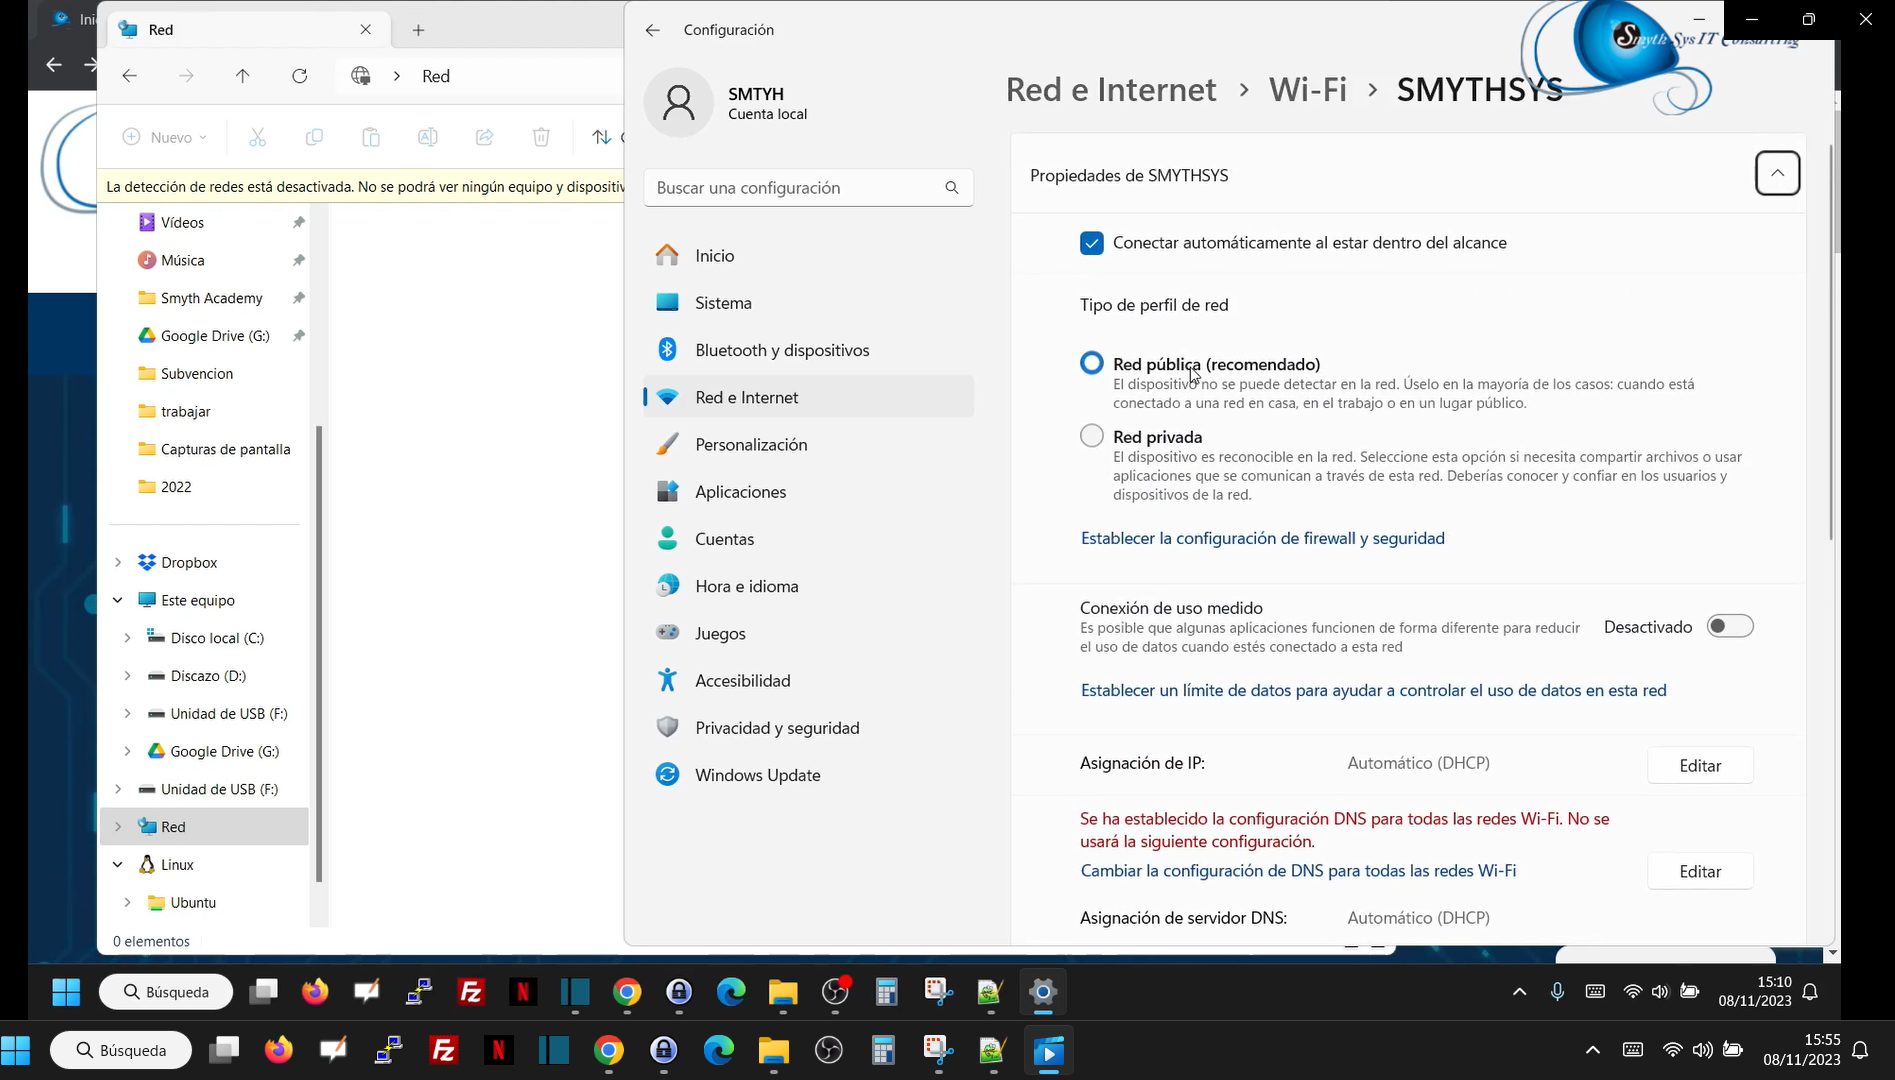Image resolution: width=1895 pixels, height=1080 pixels.
Task: Select Red privada radio option
Action: pos(1091,436)
